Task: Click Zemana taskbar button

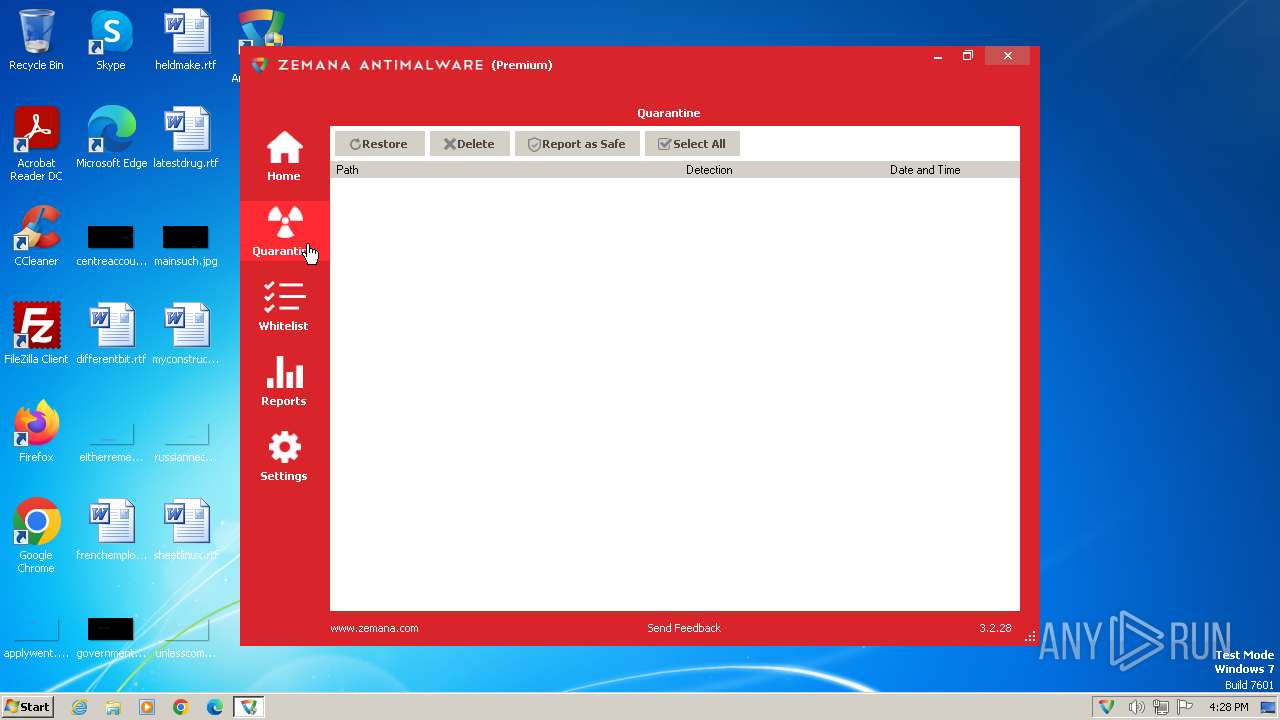Action: 249,707
